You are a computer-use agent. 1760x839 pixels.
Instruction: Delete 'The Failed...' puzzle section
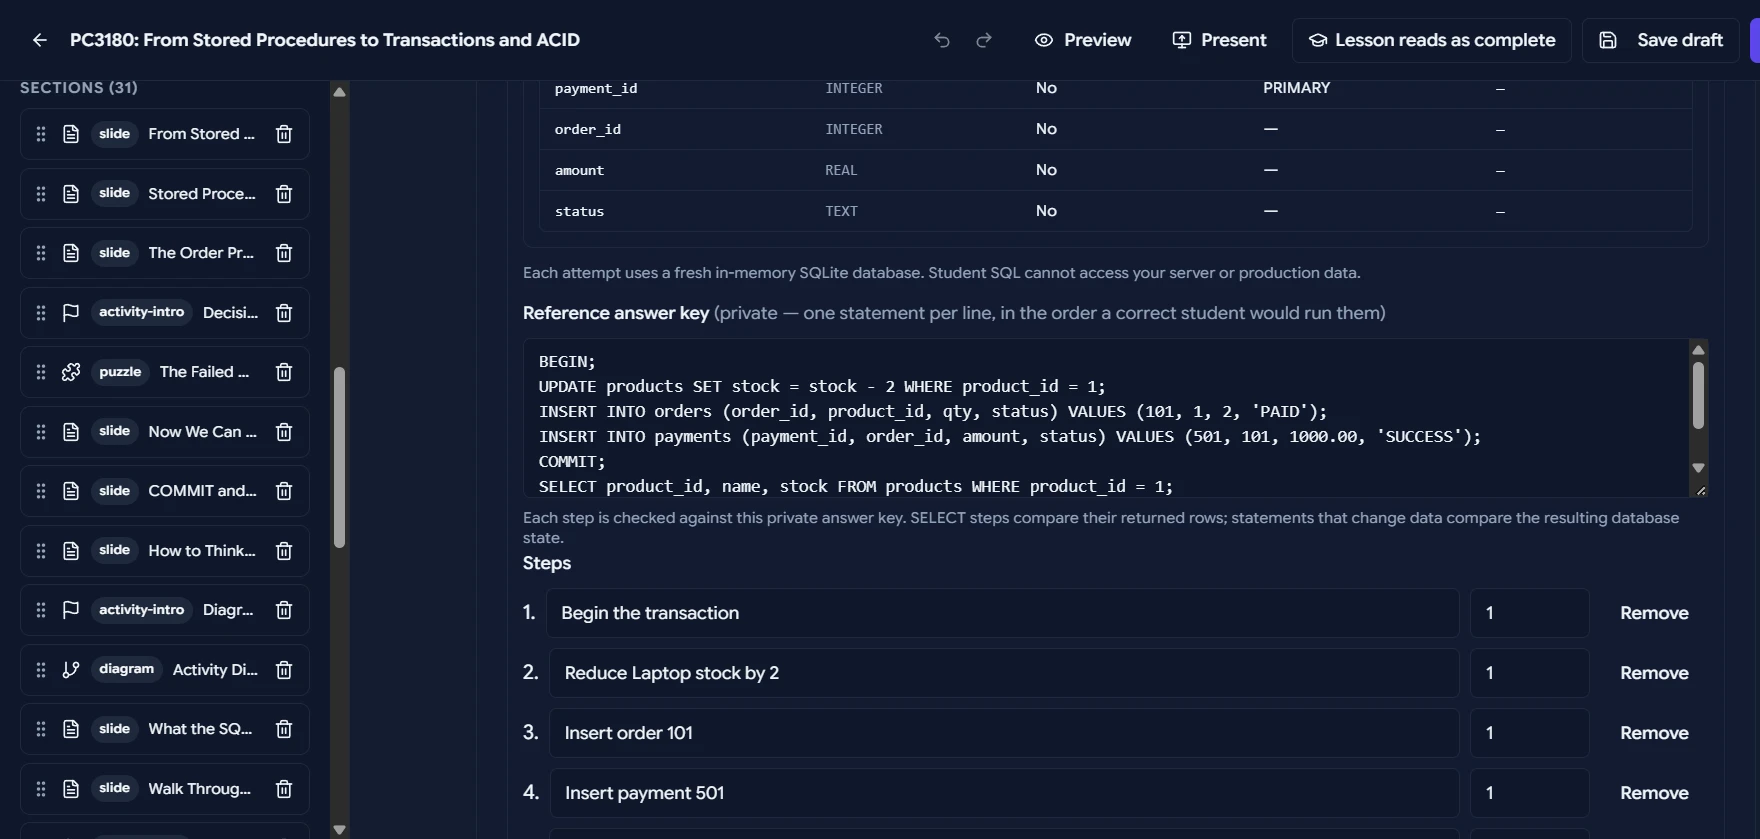click(284, 372)
